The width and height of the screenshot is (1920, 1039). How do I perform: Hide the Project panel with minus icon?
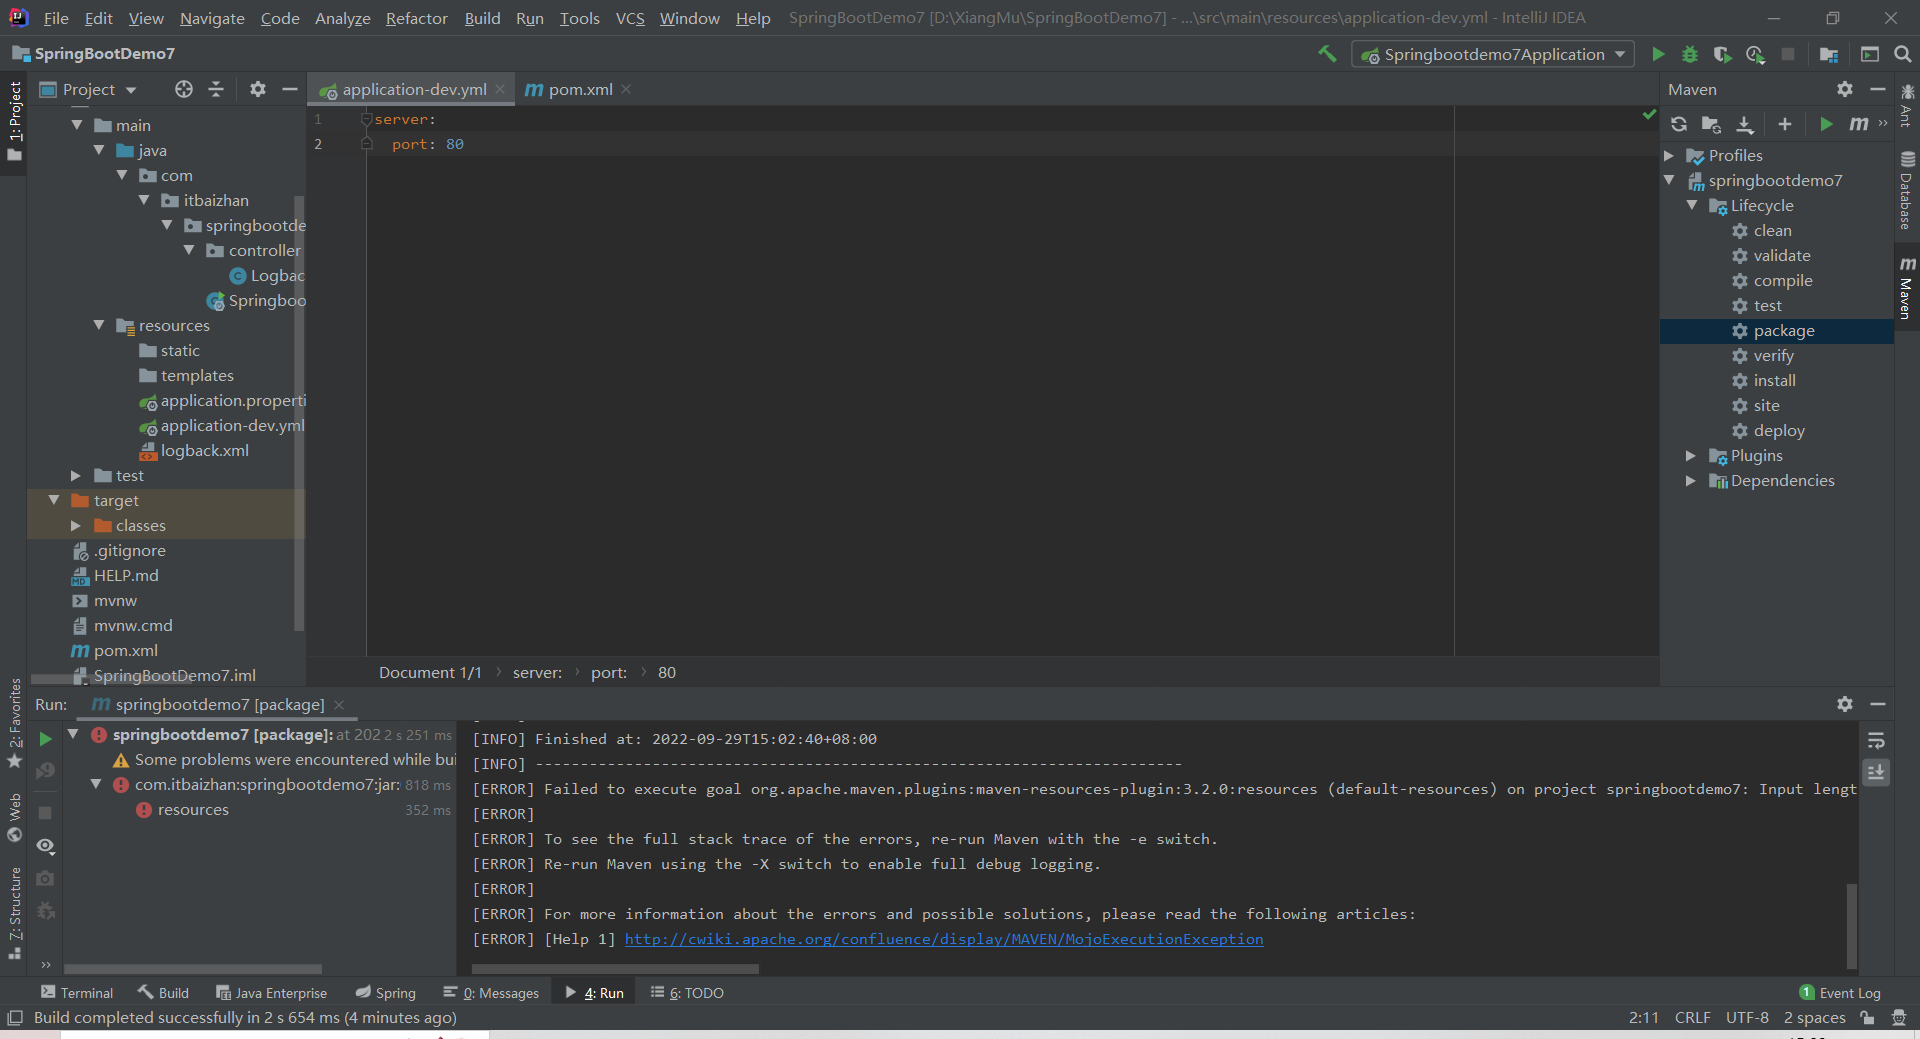(290, 89)
